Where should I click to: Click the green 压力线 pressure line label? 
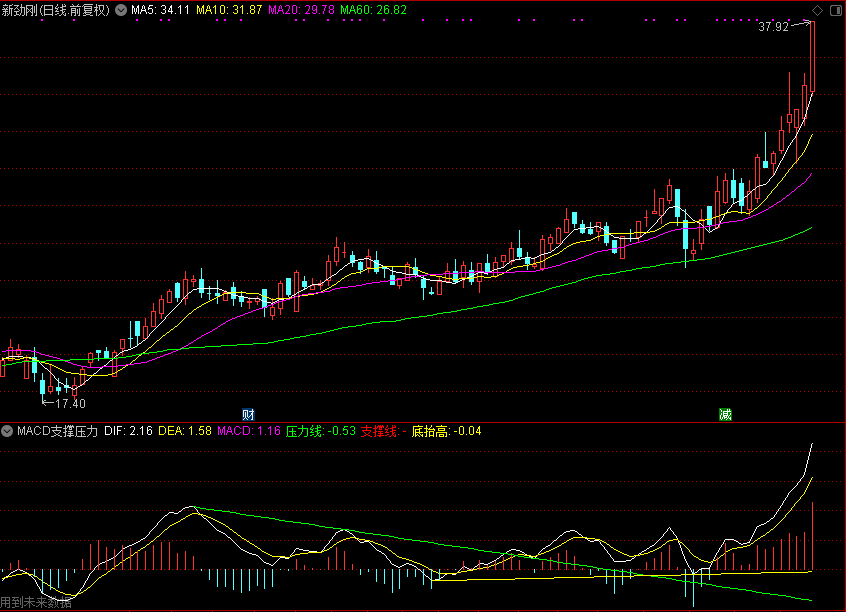[x=320, y=432]
